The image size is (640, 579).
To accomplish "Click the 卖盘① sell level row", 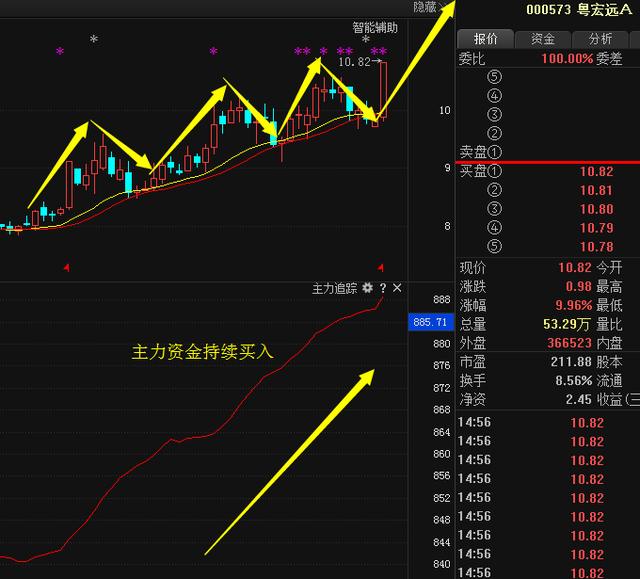I will [x=548, y=152].
